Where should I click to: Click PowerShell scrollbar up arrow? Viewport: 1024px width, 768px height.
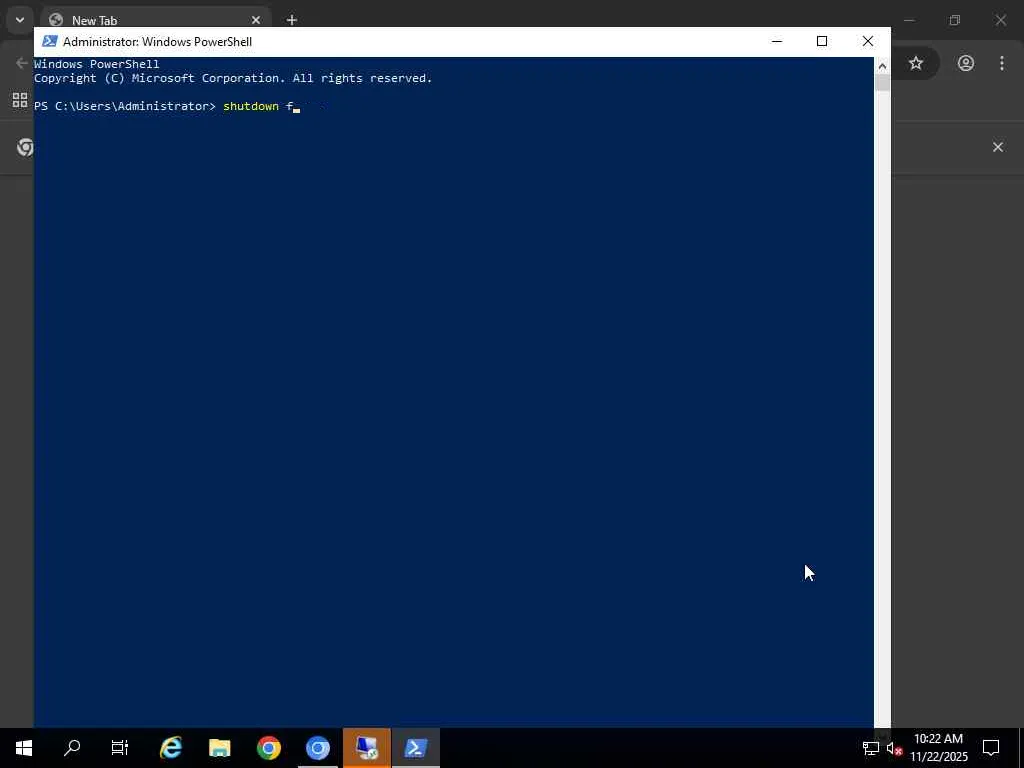point(882,66)
